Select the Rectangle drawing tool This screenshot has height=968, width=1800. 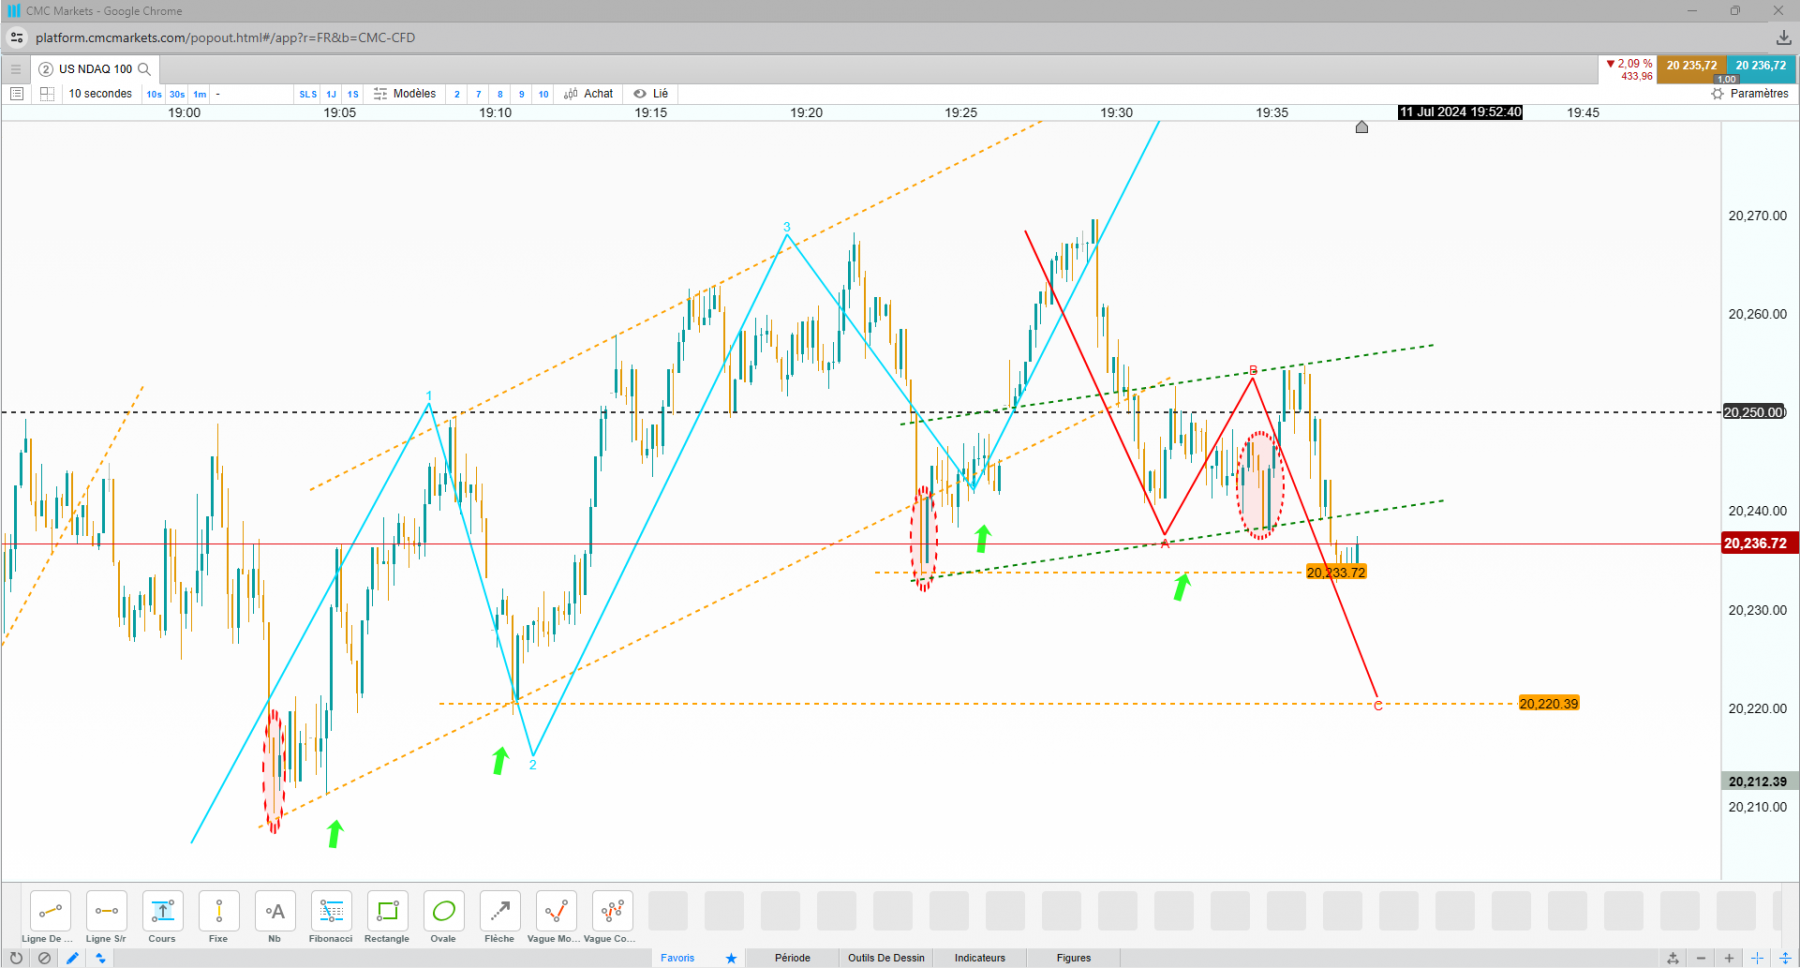(387, 911)
